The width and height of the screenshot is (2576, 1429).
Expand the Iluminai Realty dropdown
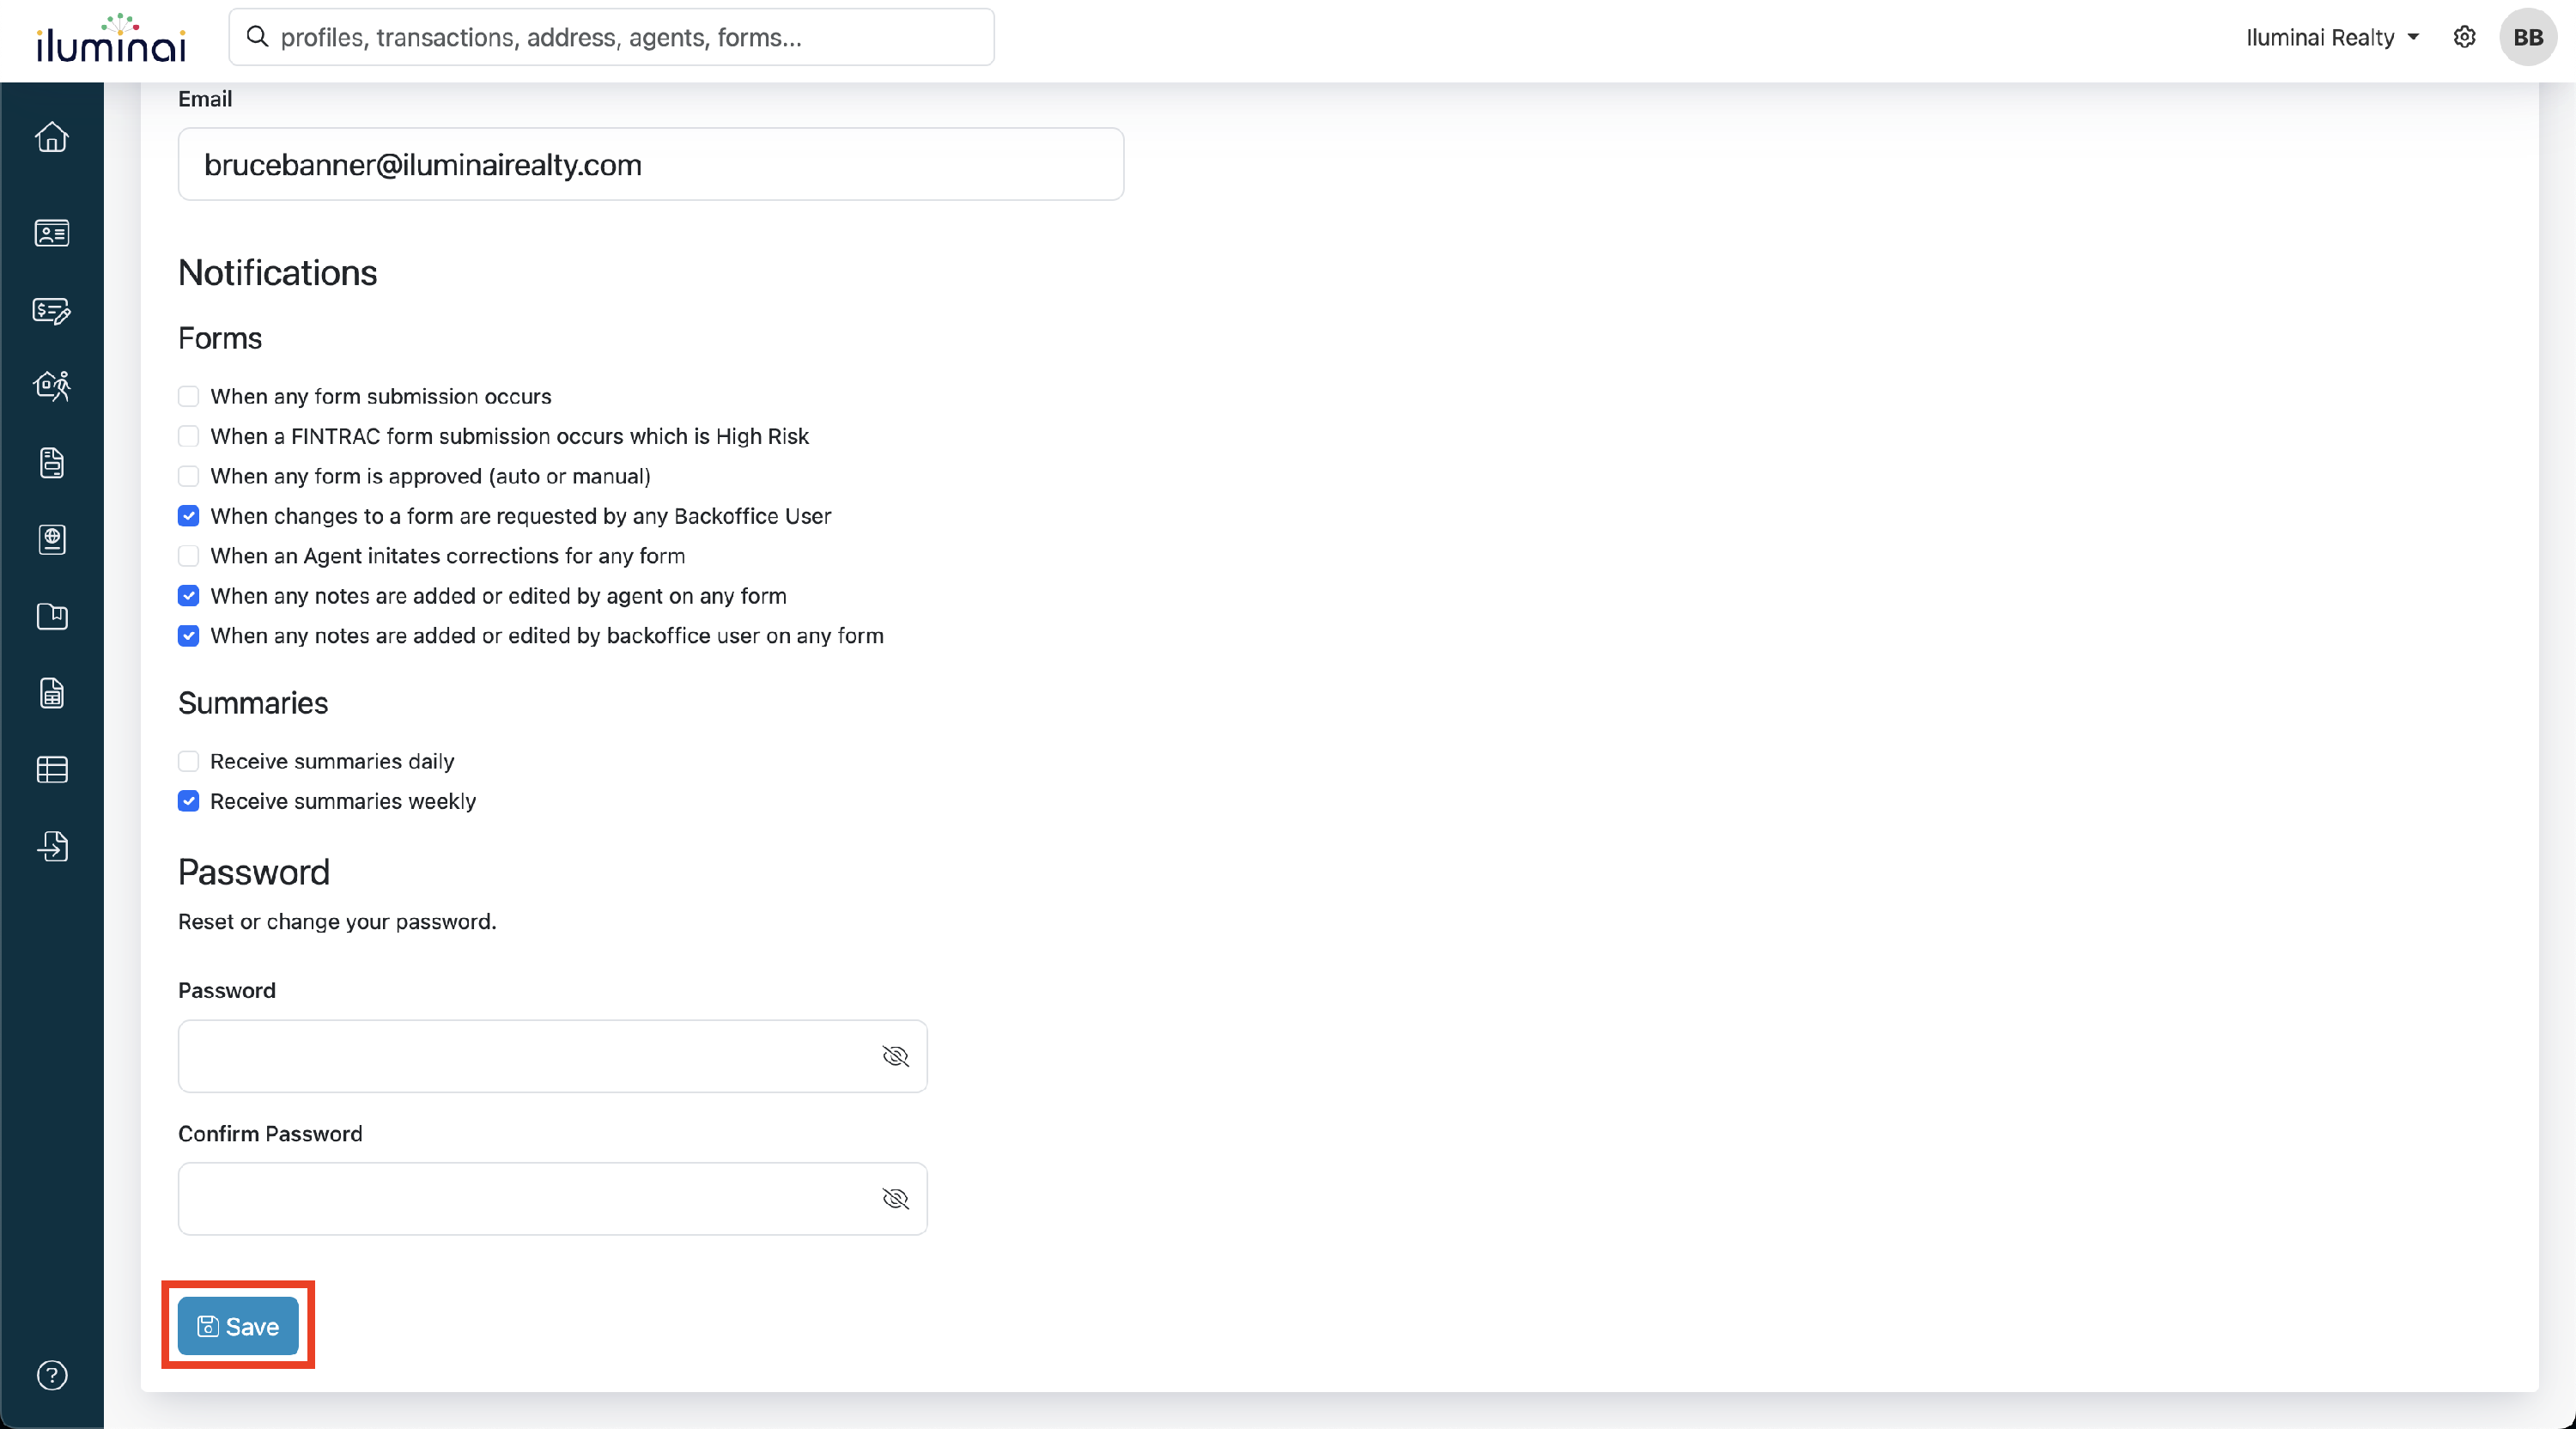tap(2332, 37)
